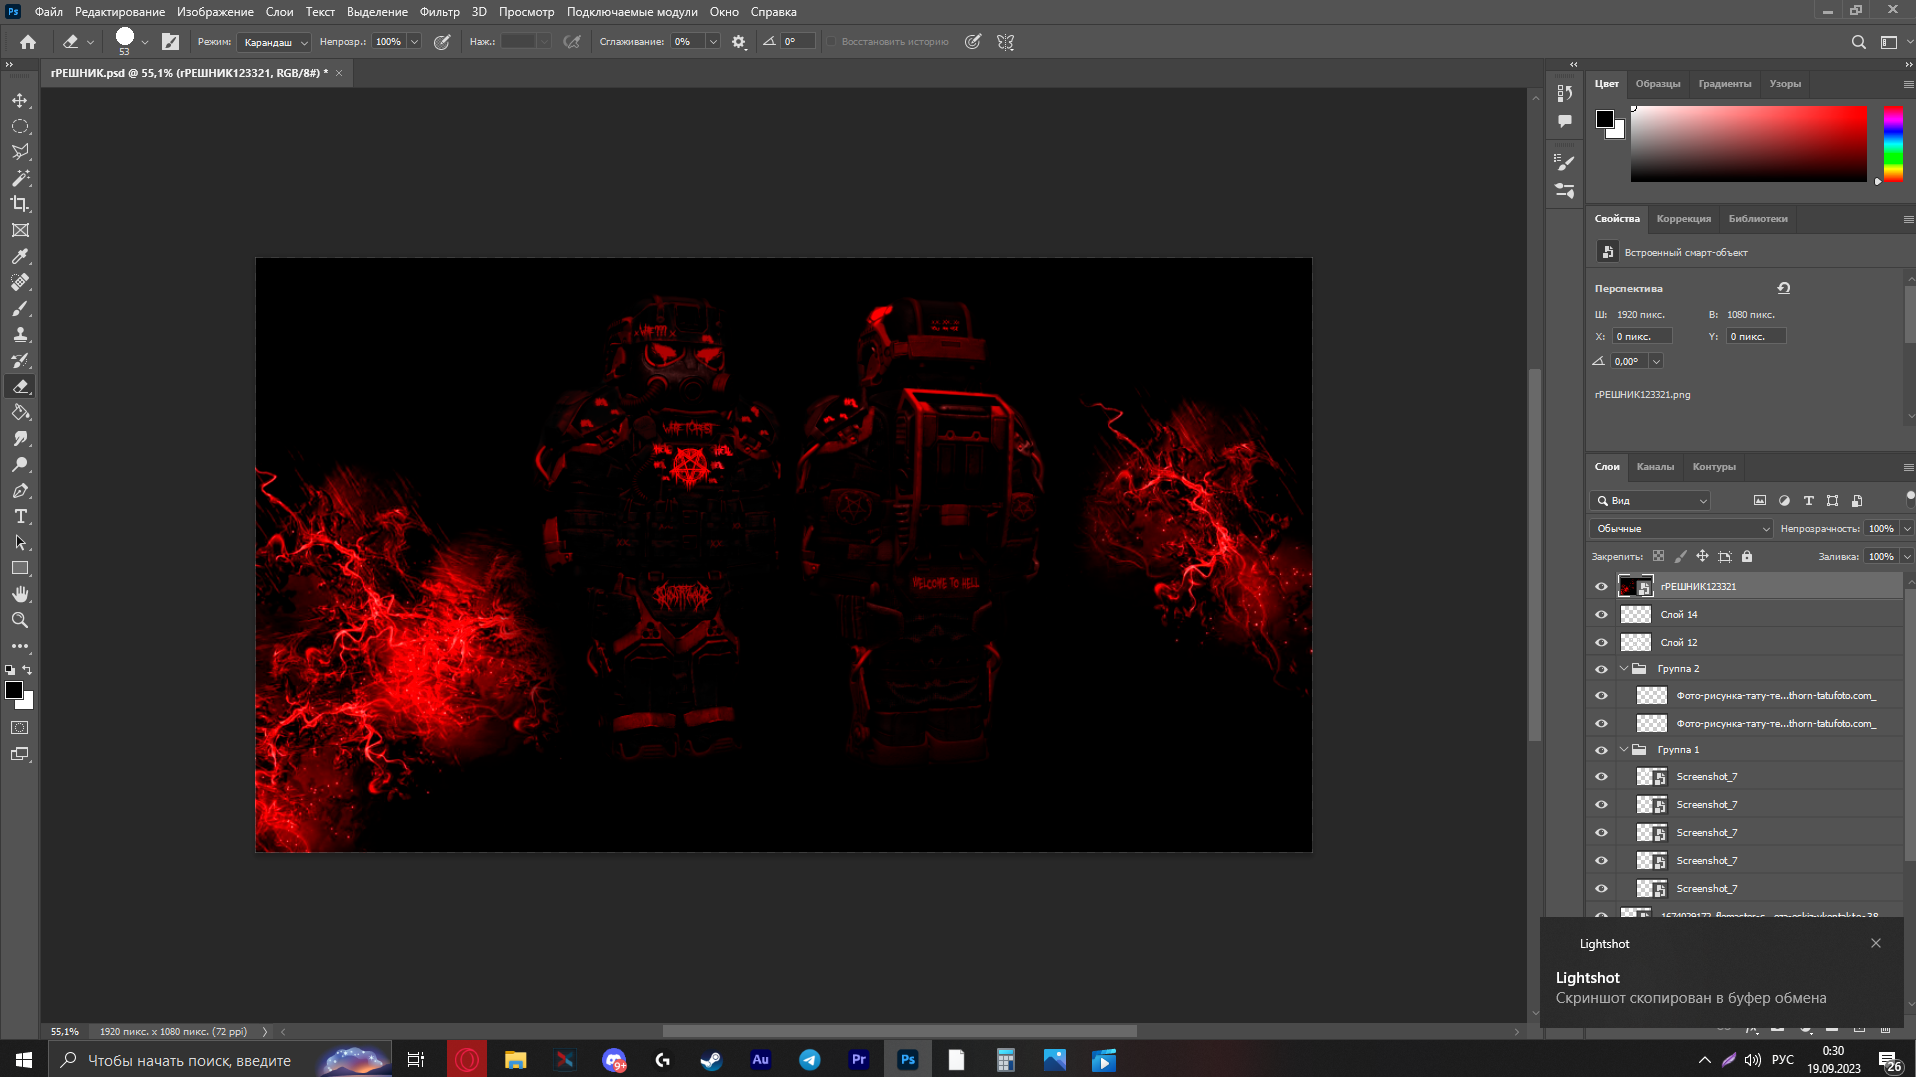Hide the гРЕШНИК123321 layer

click(1601, 587)
